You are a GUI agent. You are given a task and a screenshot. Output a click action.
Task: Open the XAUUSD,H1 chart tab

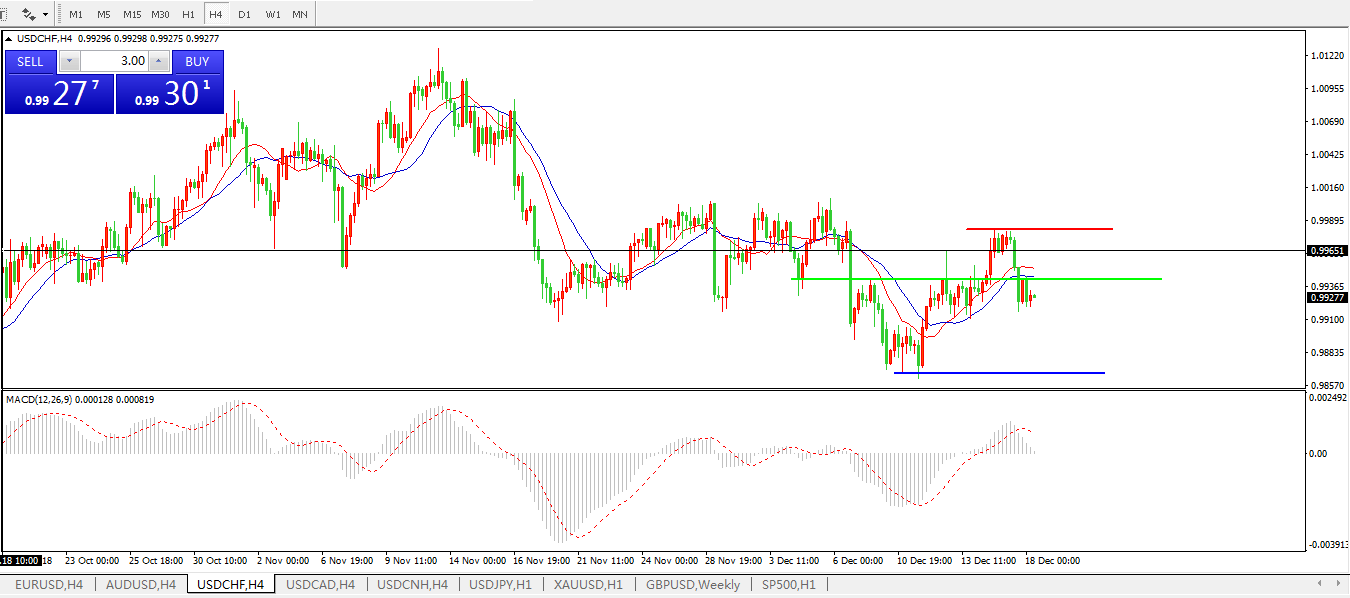pos(588,584)
